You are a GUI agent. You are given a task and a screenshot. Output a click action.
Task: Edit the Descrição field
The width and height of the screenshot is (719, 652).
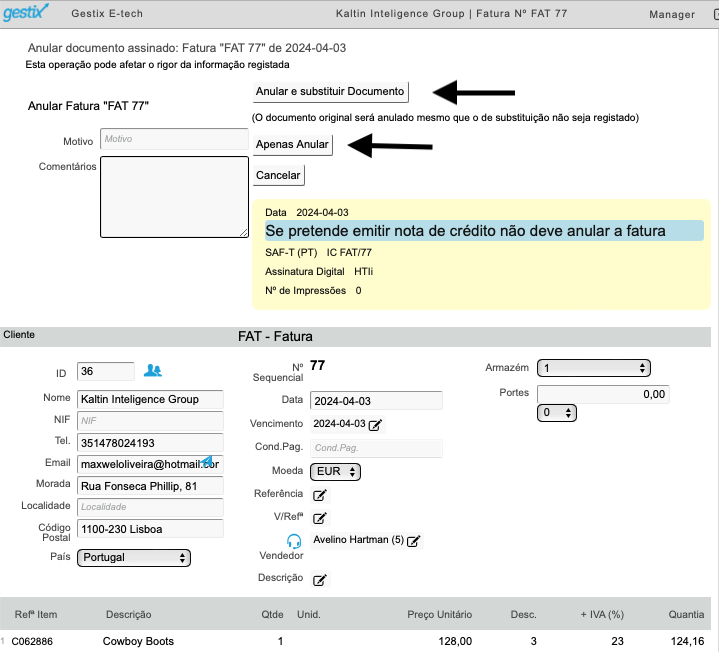click(320, 580)
